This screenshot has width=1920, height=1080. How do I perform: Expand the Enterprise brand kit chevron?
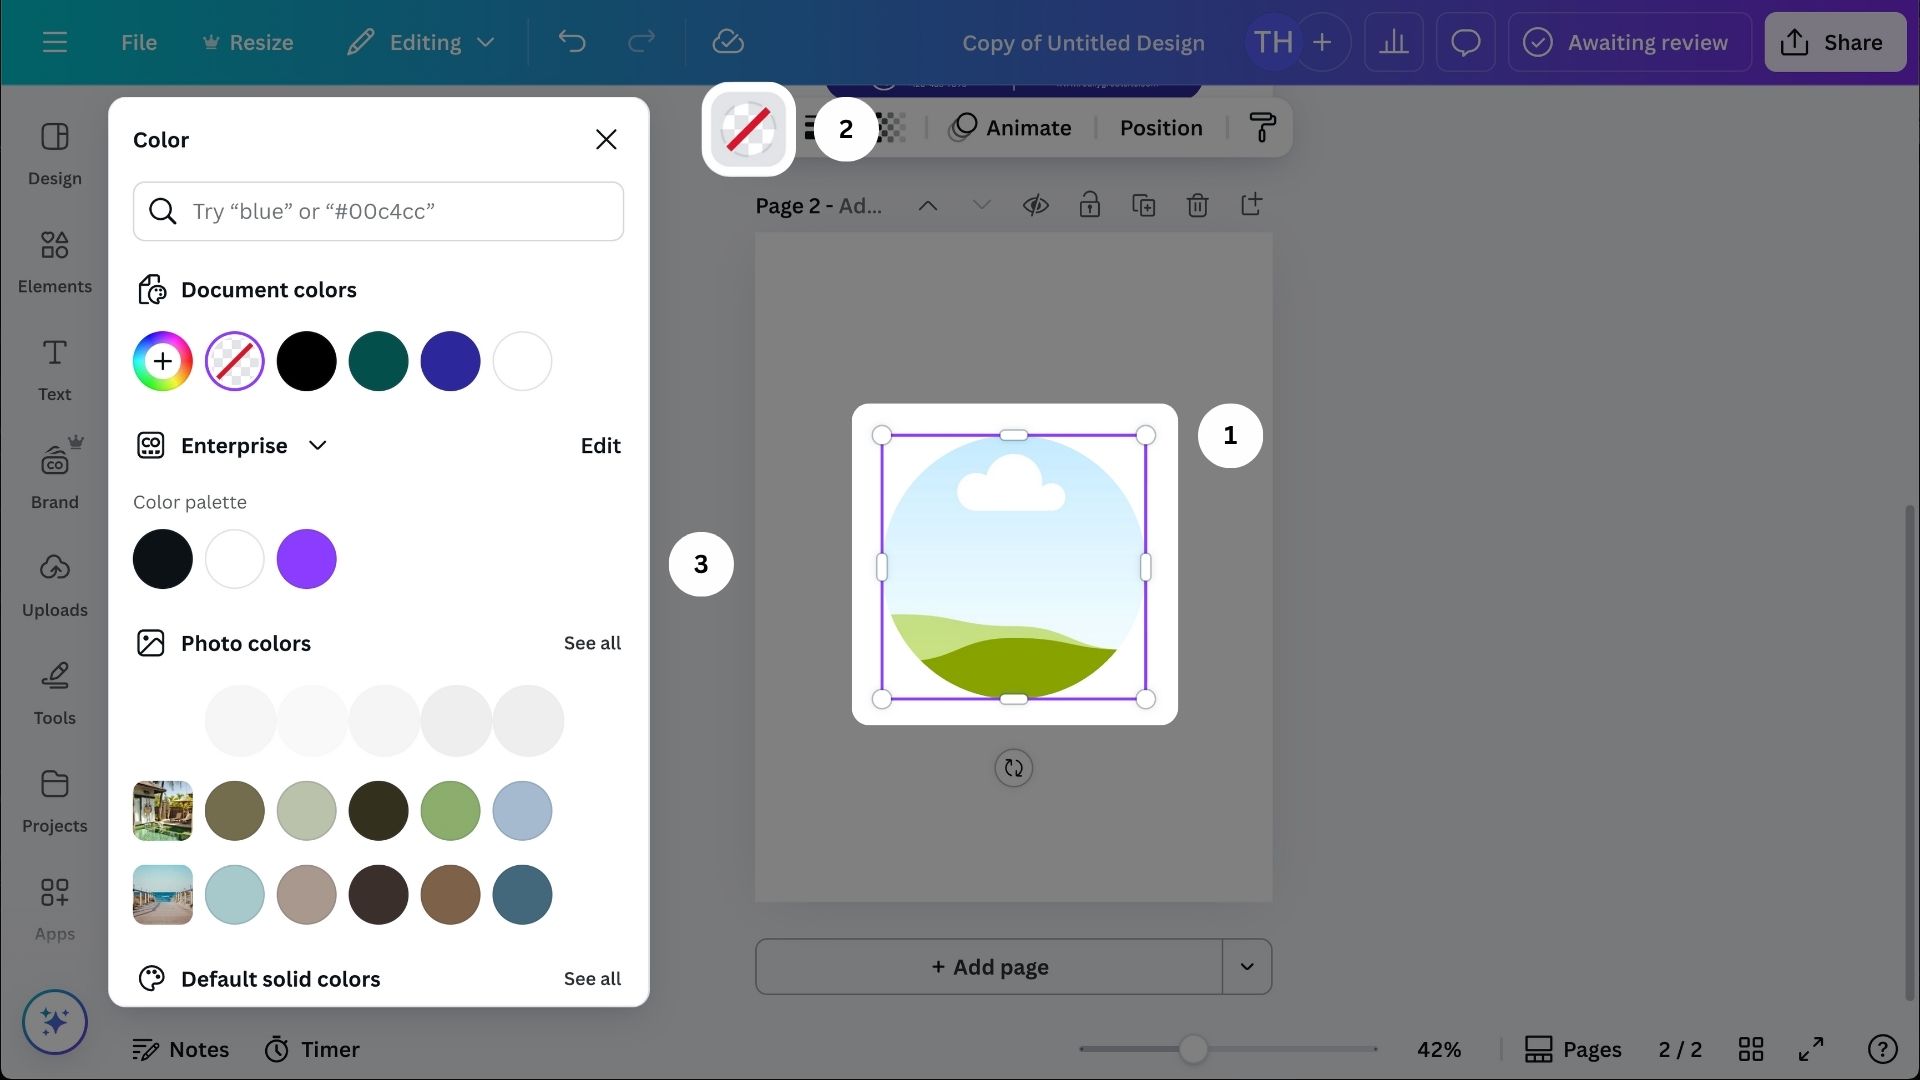(317, 445)
